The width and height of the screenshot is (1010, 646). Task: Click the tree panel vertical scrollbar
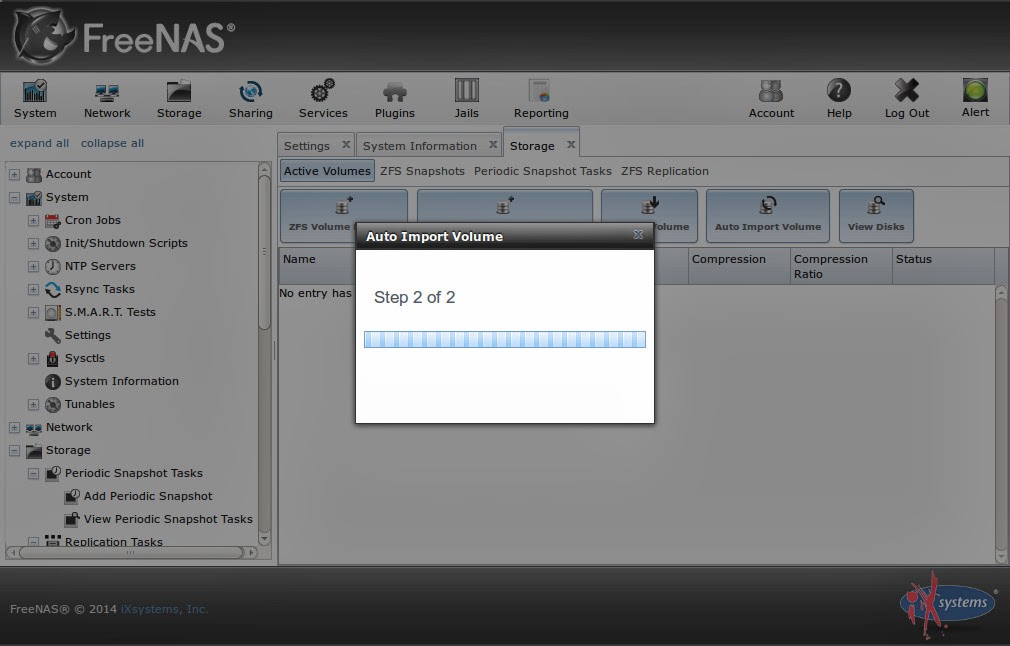click(264, 252)
